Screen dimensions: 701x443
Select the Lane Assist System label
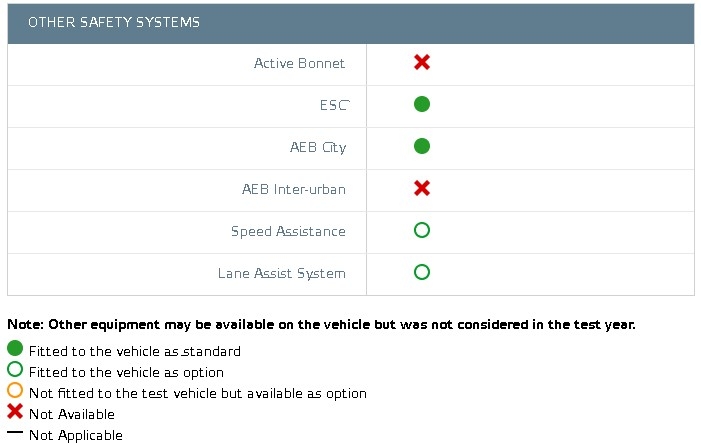click(282, 274)
